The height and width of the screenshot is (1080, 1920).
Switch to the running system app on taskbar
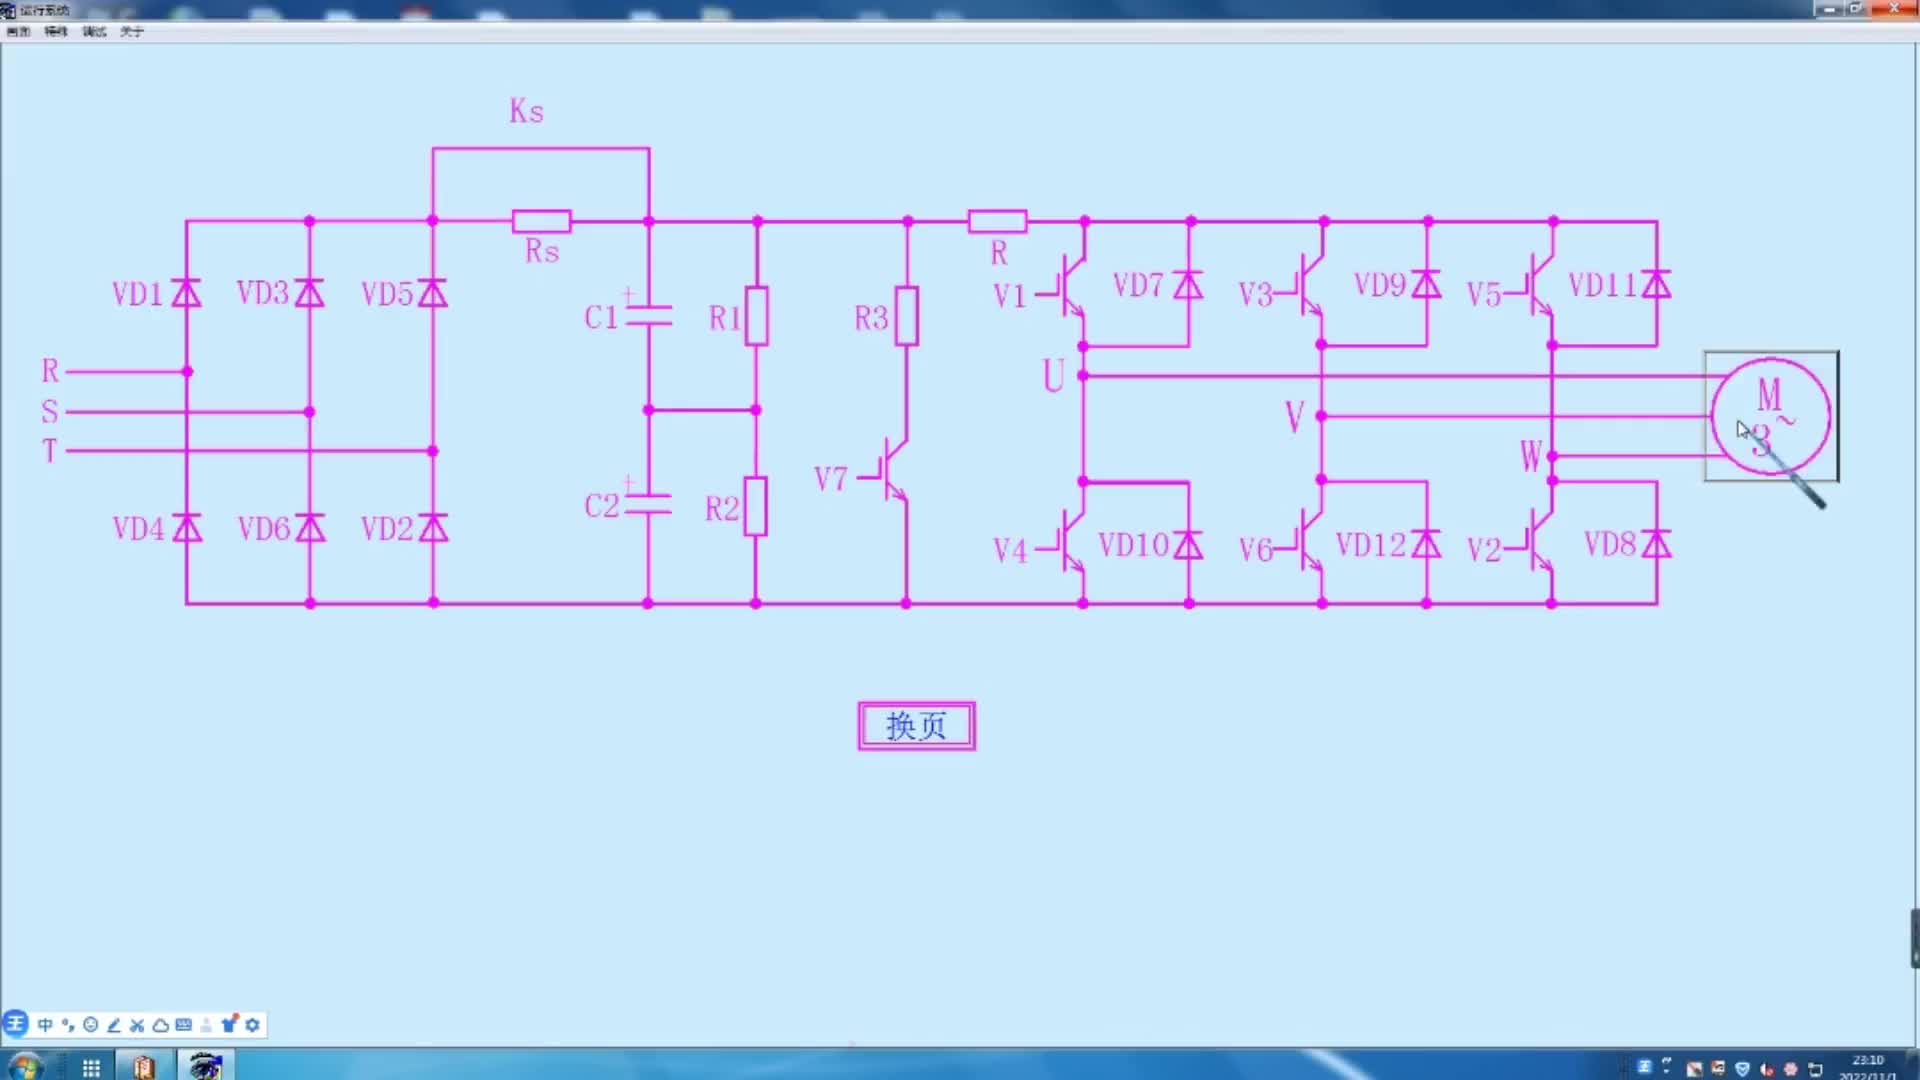pos(206,1066)
